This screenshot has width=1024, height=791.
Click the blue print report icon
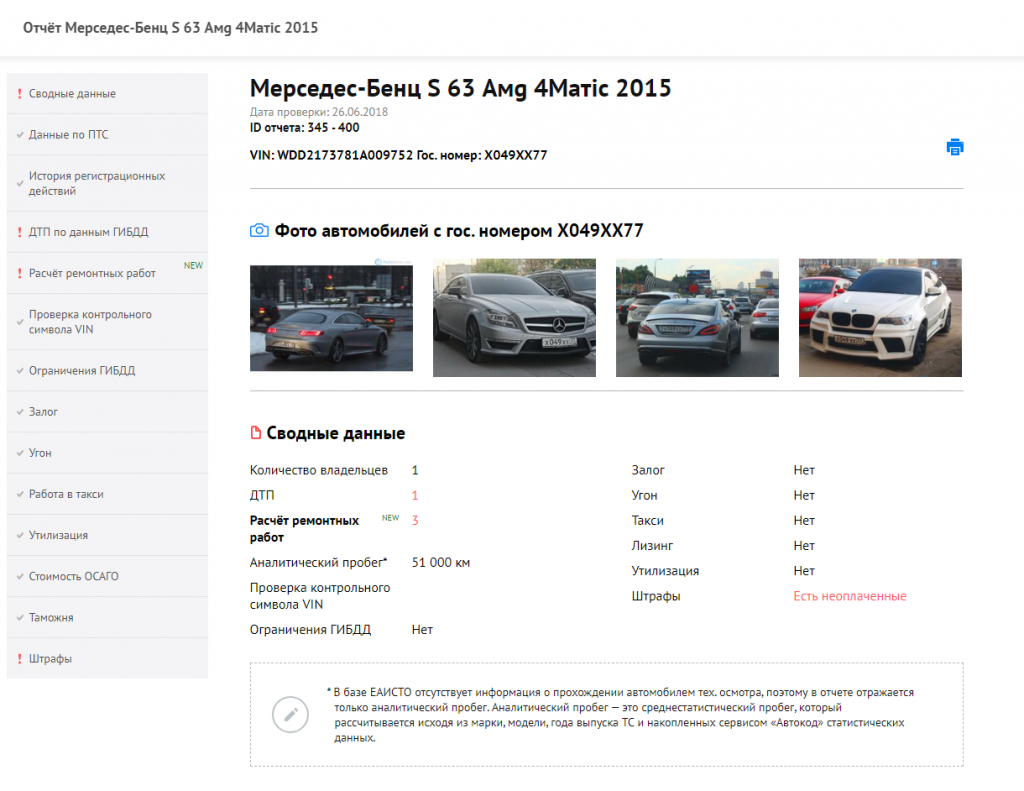955,147
